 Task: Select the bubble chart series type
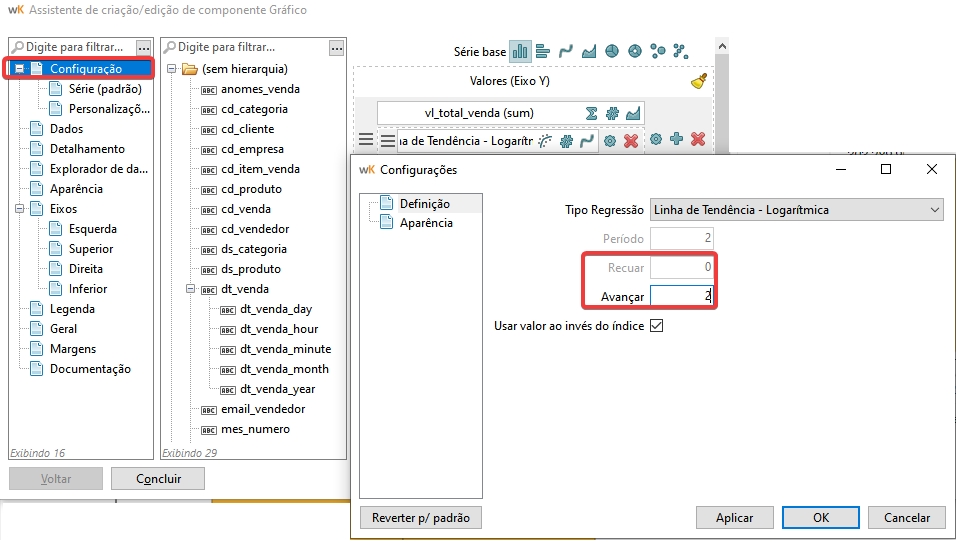(x=657, y=52)
